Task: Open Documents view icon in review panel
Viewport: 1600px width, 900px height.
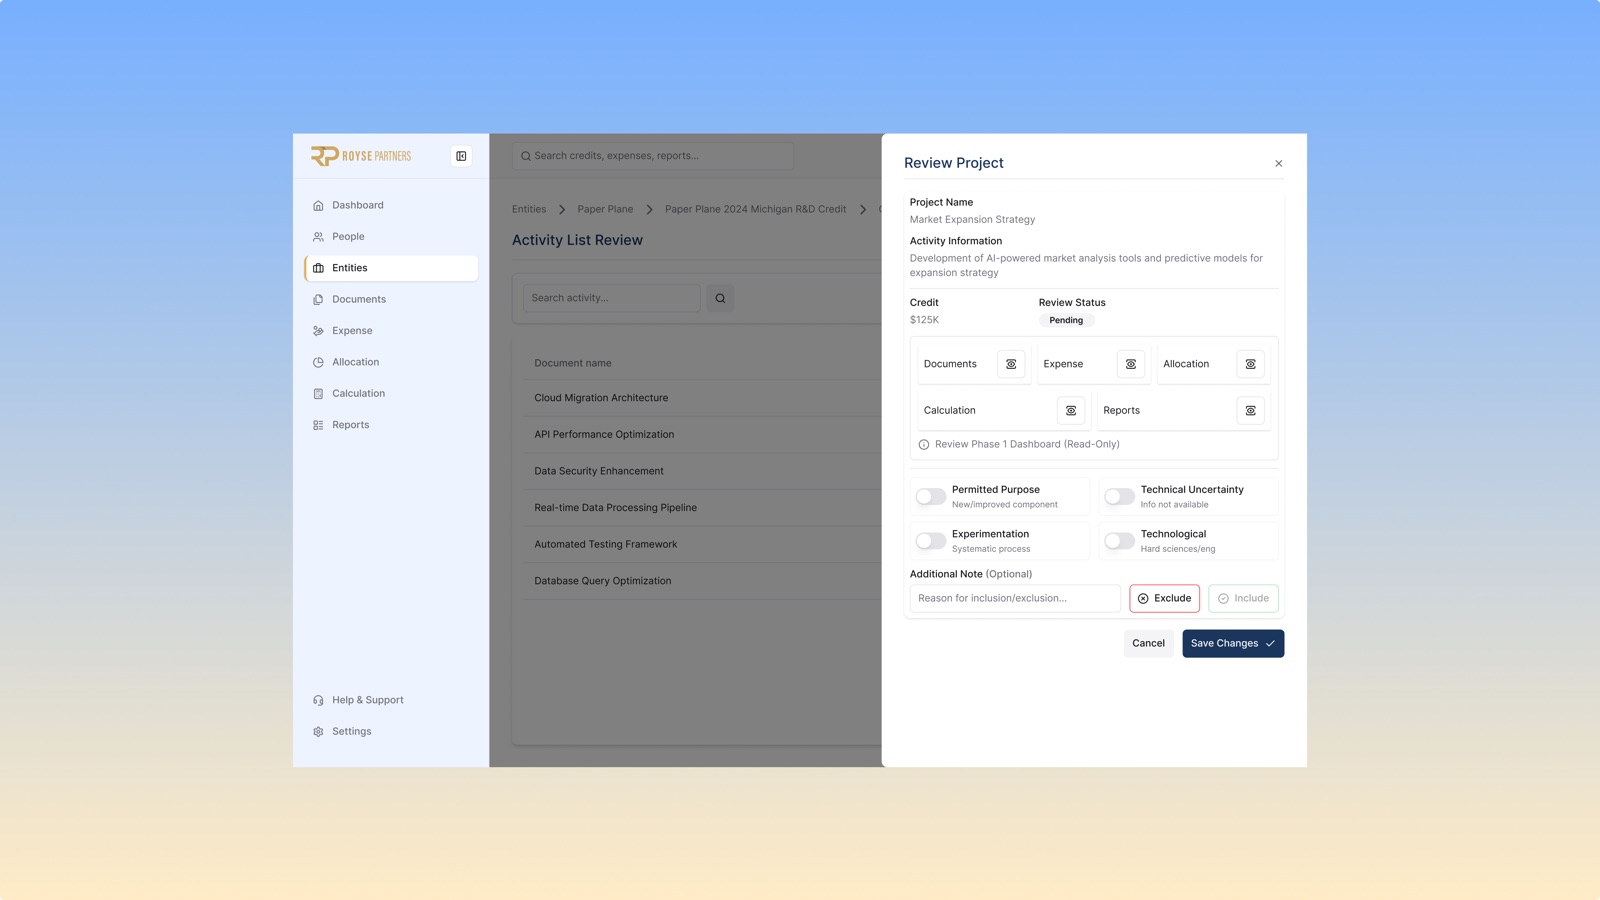Action: tap(1011, 364)
